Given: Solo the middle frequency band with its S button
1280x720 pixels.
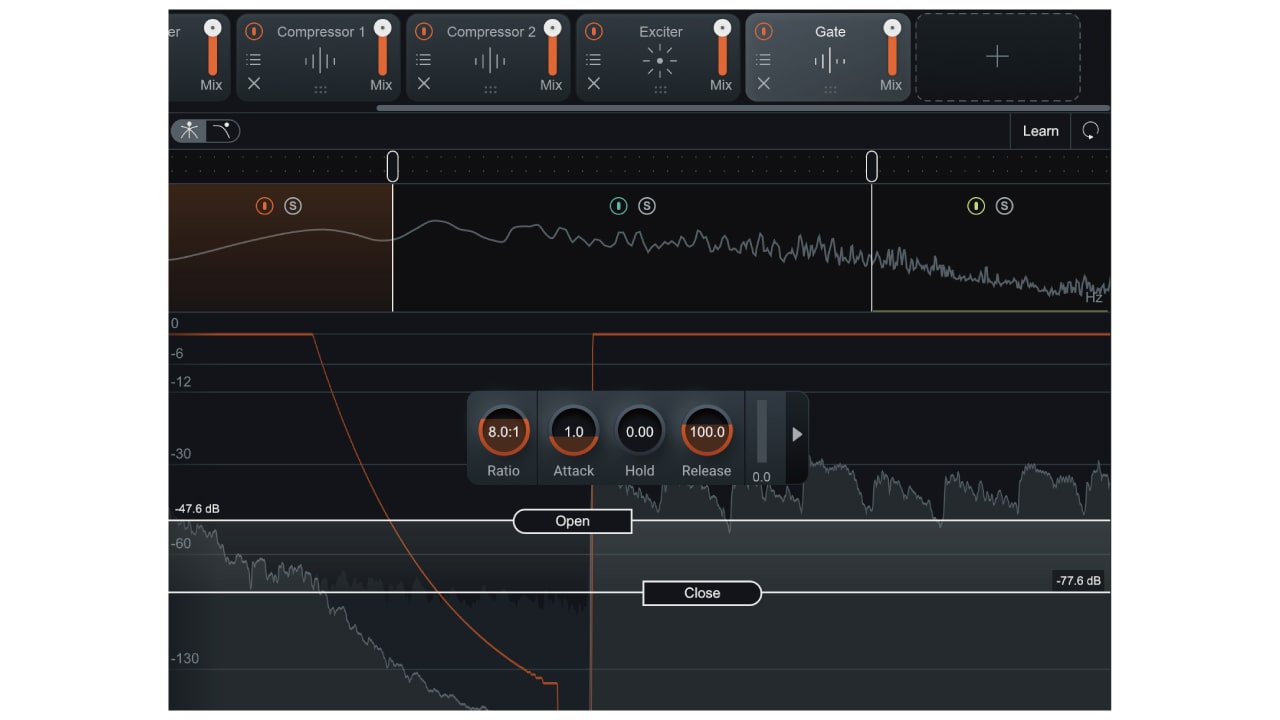Looking at the screenshot, I should pos(646,206).
